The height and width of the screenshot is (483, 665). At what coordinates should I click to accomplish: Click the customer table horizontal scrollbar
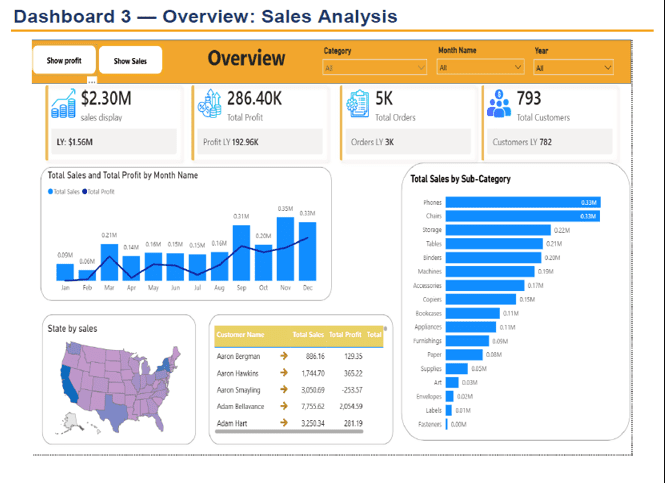click(289, 432)
